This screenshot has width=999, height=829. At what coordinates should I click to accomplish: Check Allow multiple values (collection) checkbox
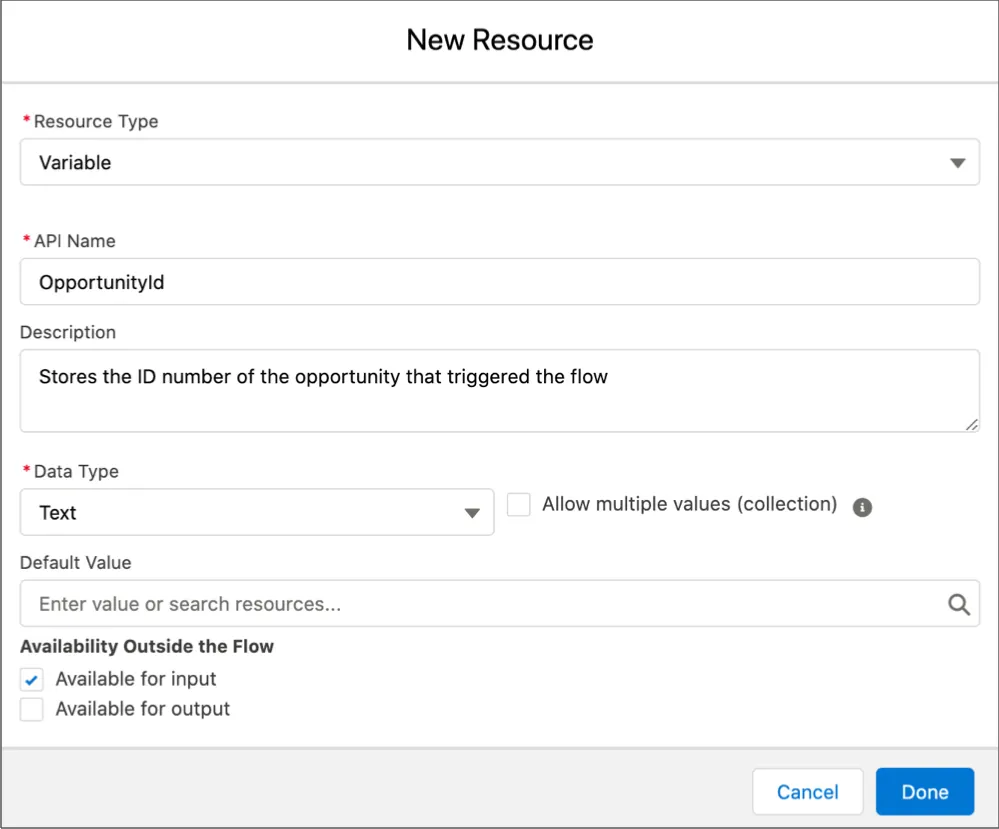pos(518,505)
